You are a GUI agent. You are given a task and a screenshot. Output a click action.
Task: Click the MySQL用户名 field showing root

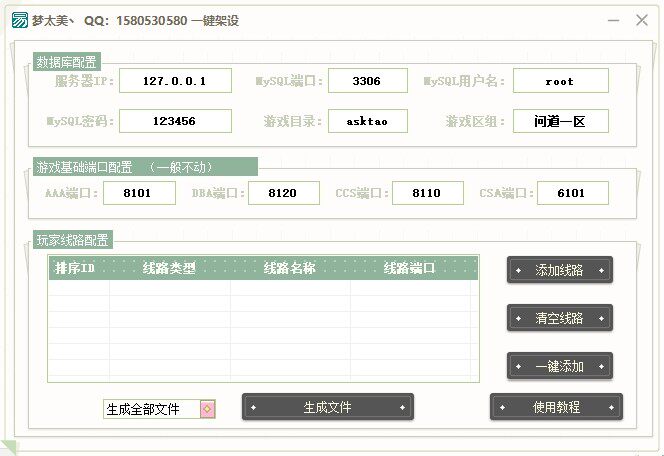[x=561, y=80]
